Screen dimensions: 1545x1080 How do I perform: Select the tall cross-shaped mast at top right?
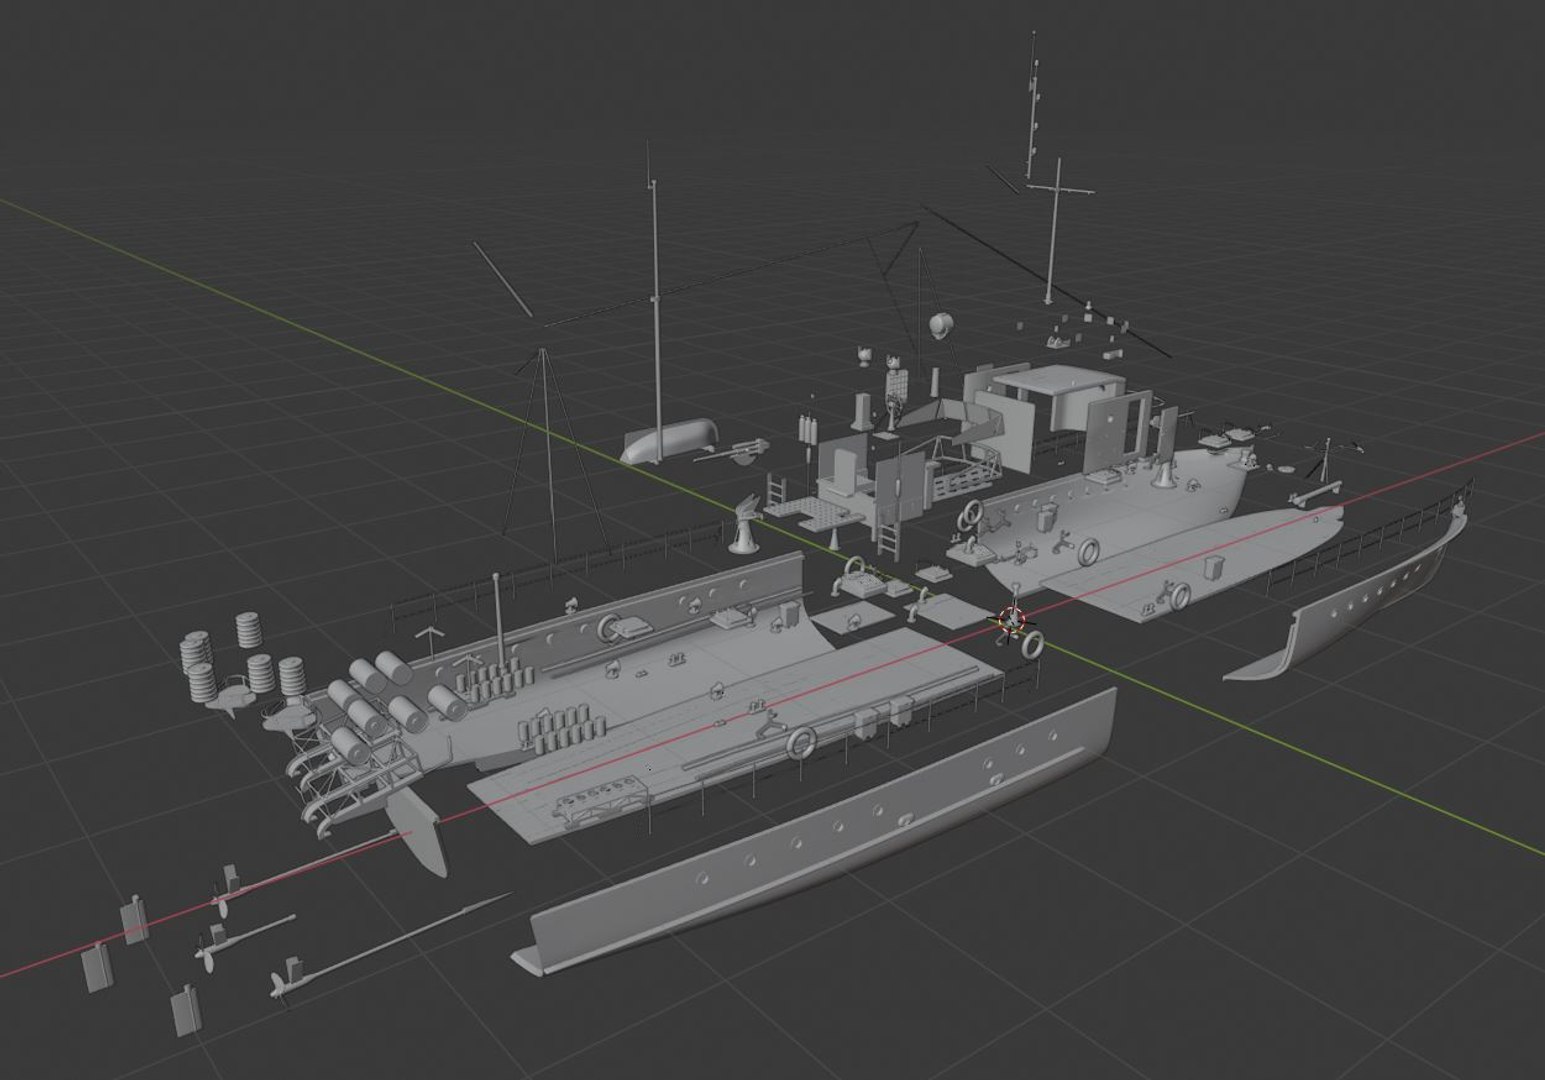tap(1056, 231)
